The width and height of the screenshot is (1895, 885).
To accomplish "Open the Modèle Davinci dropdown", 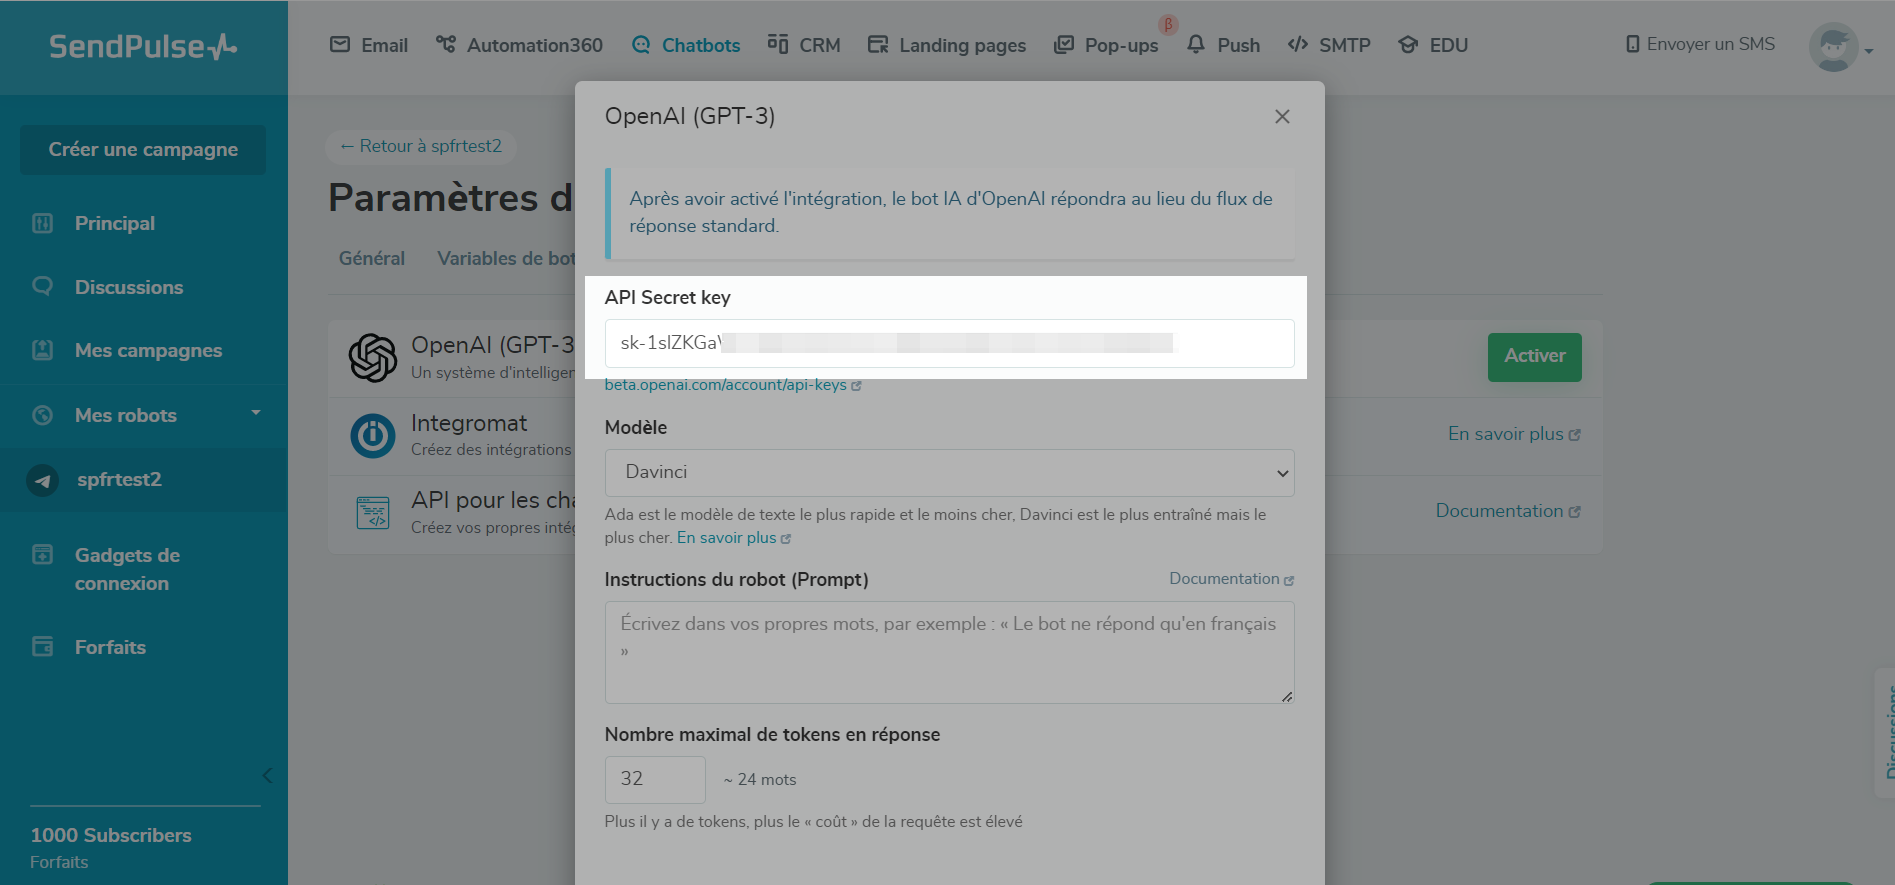I will click(949, 473).
